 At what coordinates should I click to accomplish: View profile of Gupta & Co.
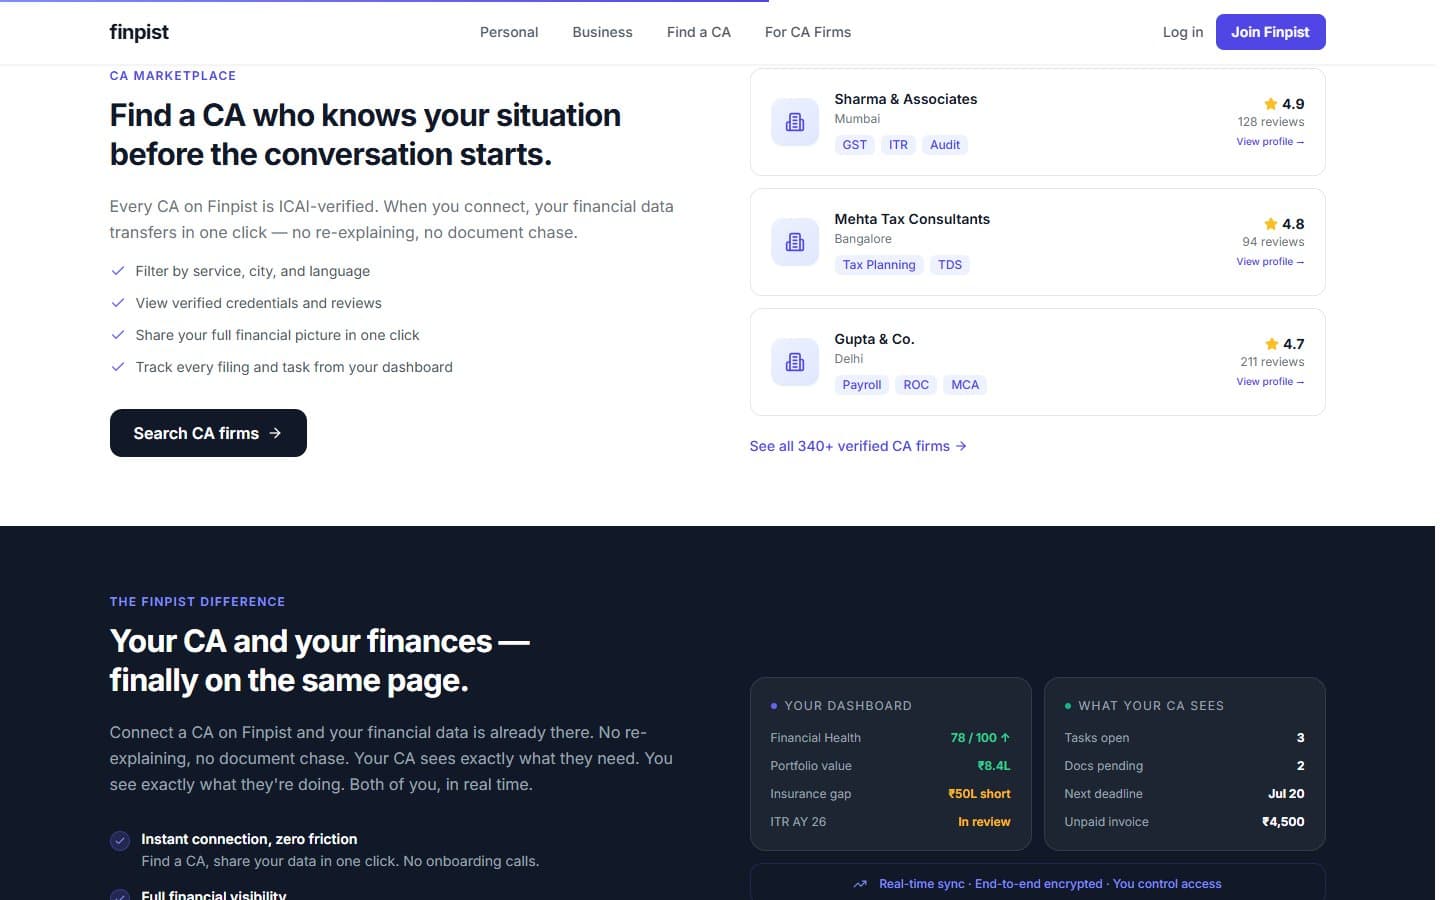1270,382
